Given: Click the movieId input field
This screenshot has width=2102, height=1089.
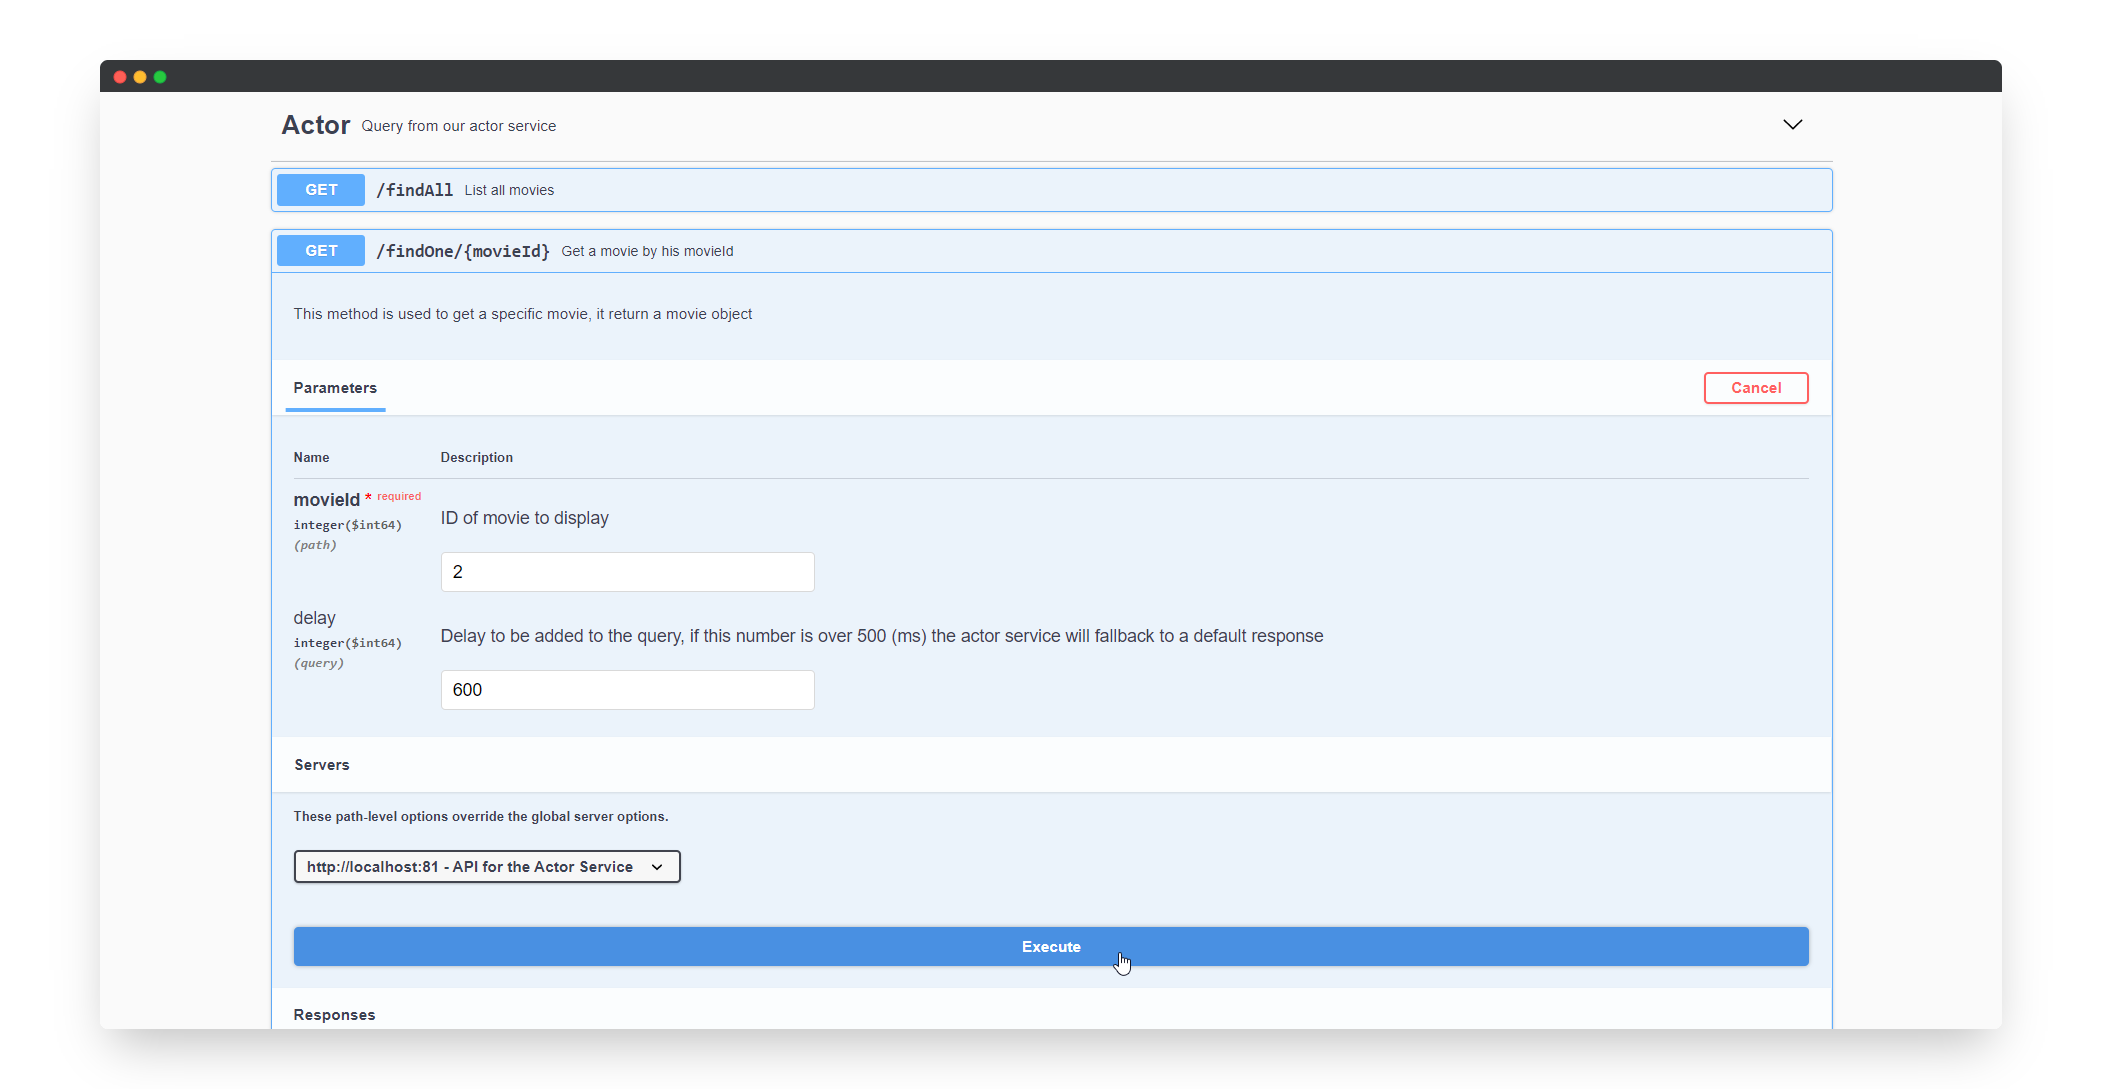Looking at the screenshot, I should point(627,572).
